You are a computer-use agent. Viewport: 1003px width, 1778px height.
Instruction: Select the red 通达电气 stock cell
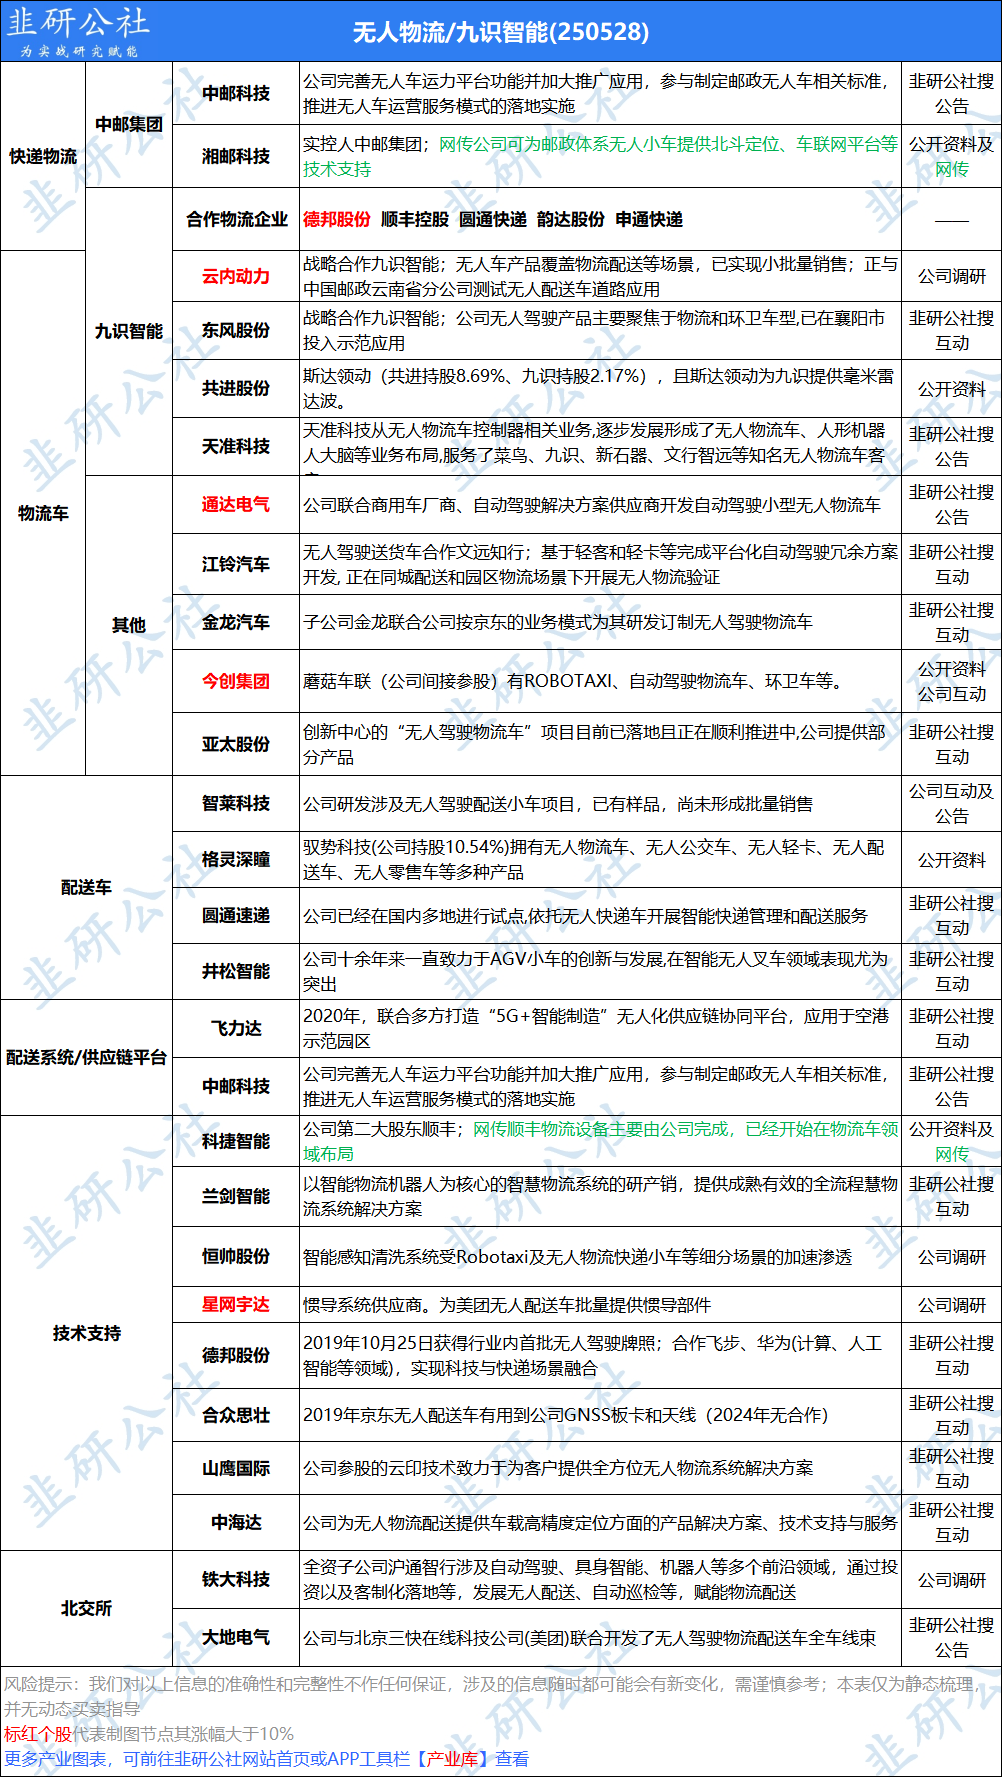click(236, 505)
